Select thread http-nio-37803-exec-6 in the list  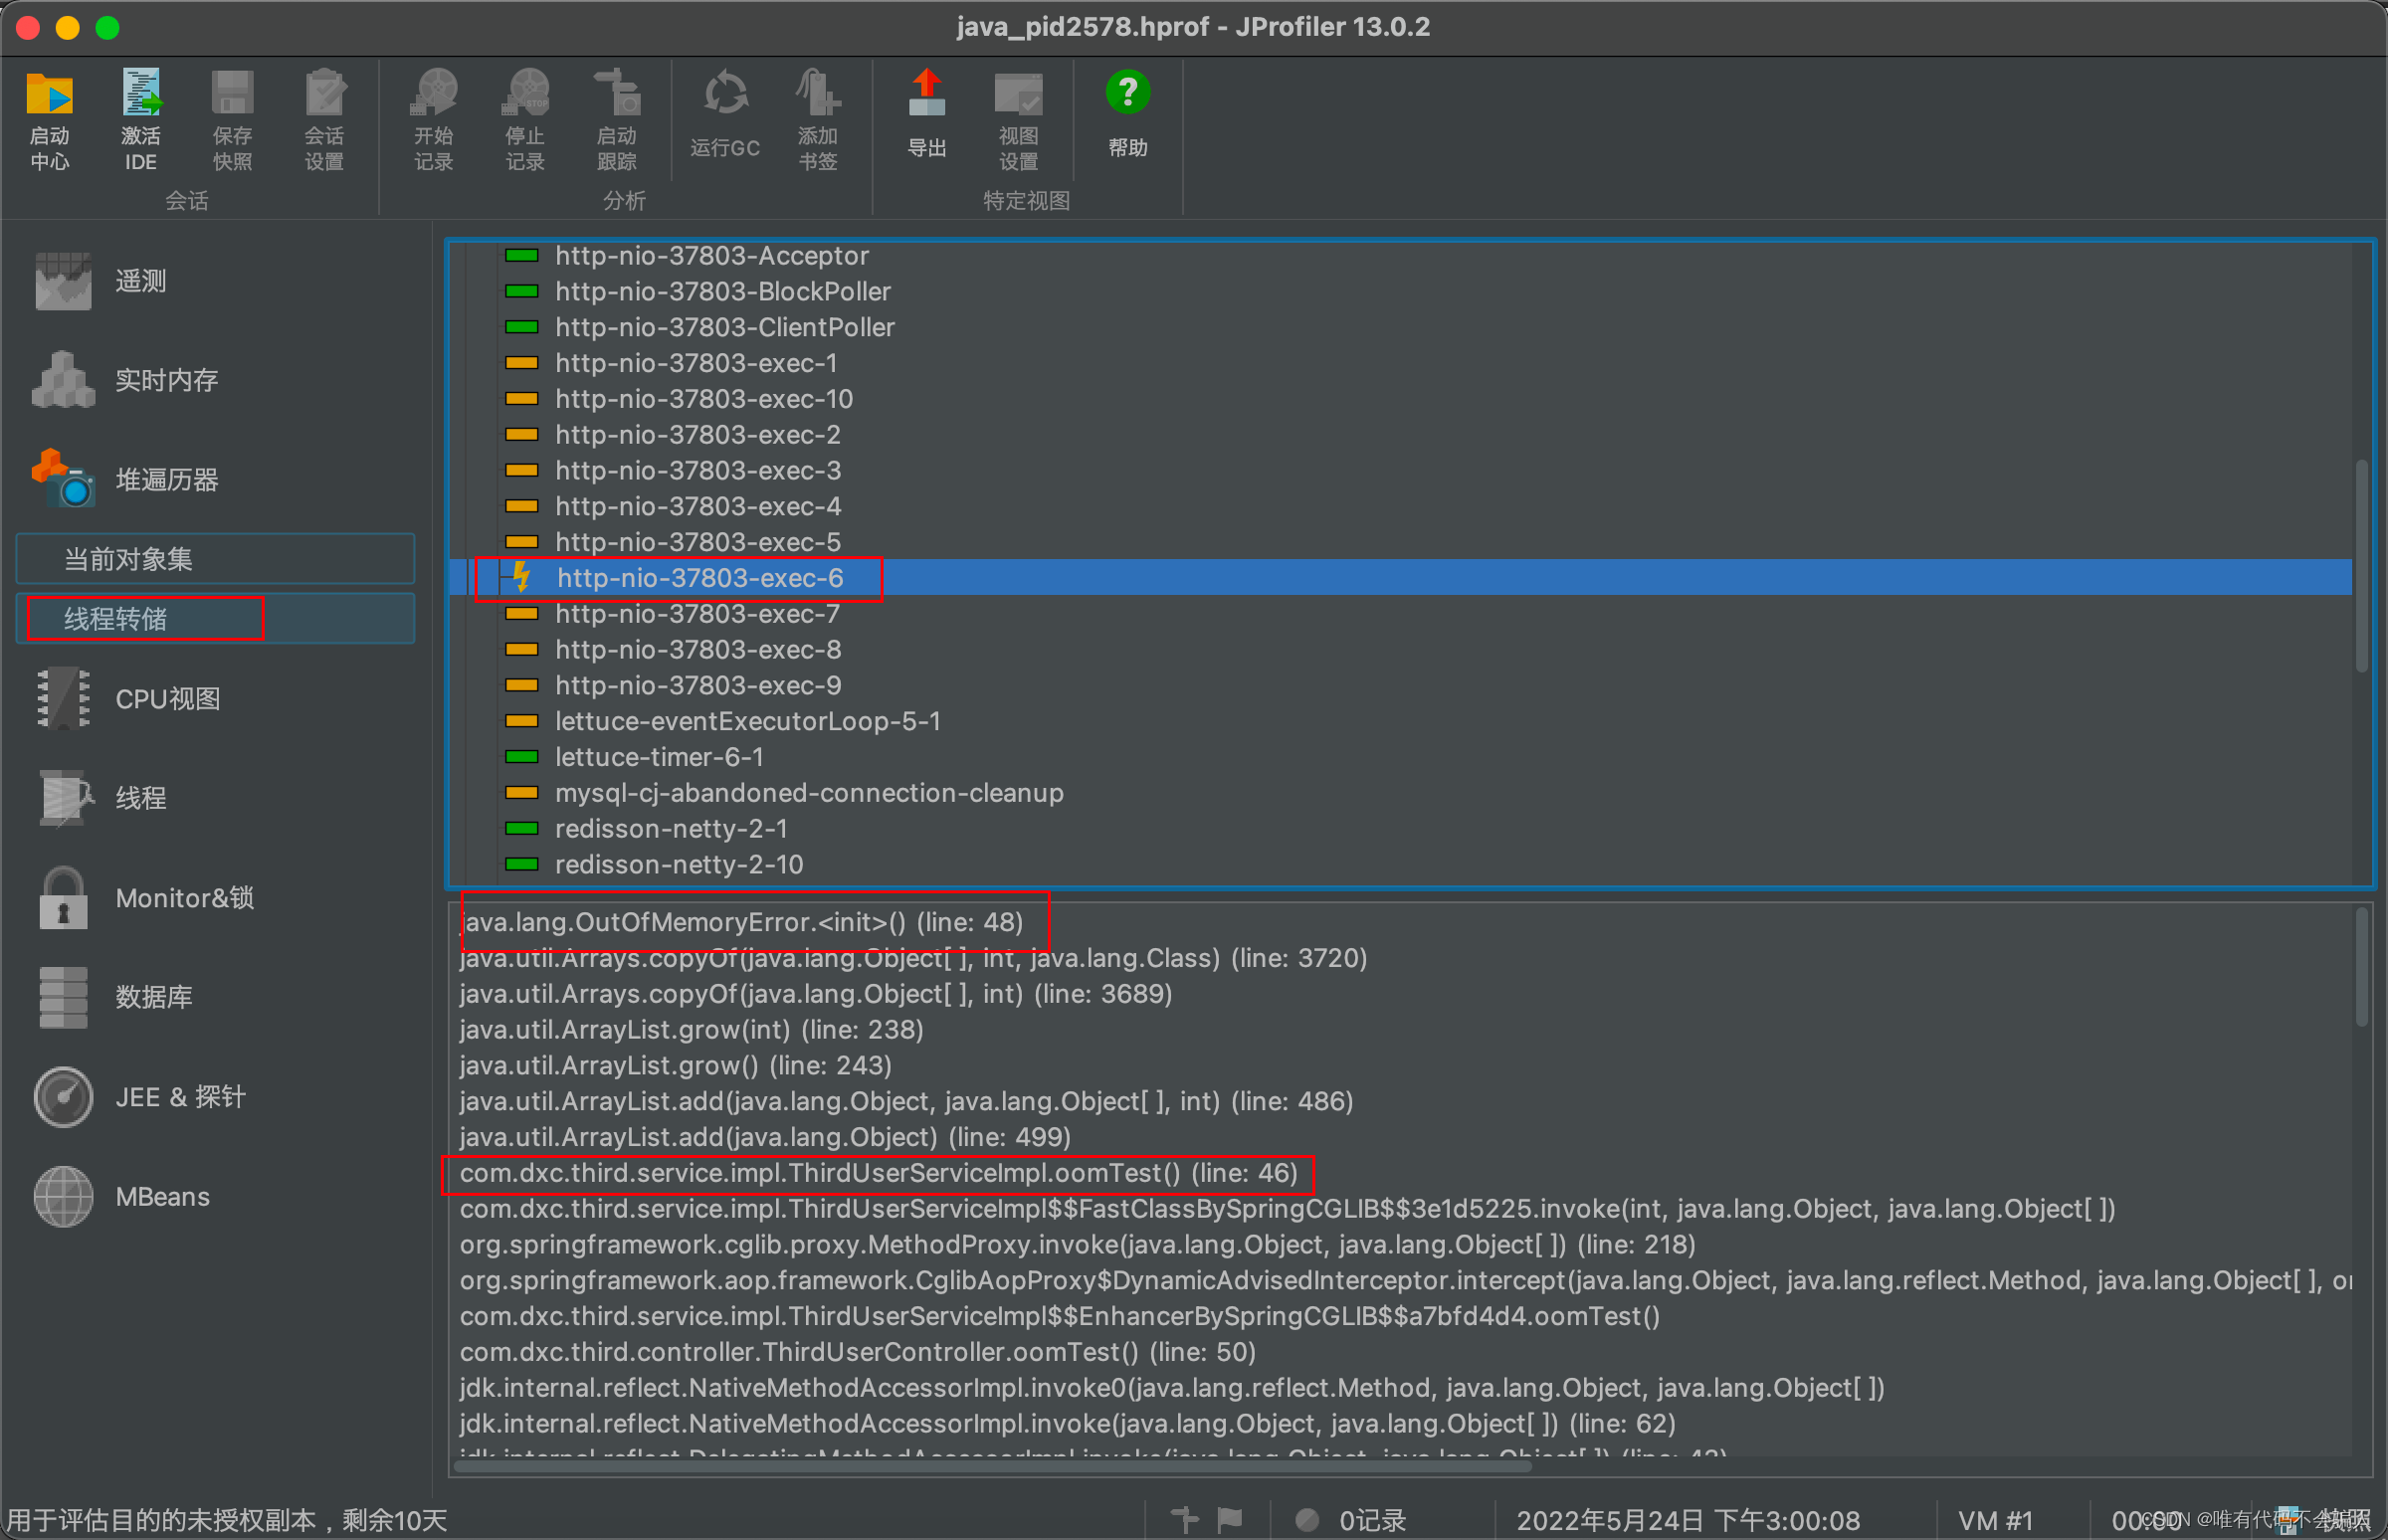point(700,577)
